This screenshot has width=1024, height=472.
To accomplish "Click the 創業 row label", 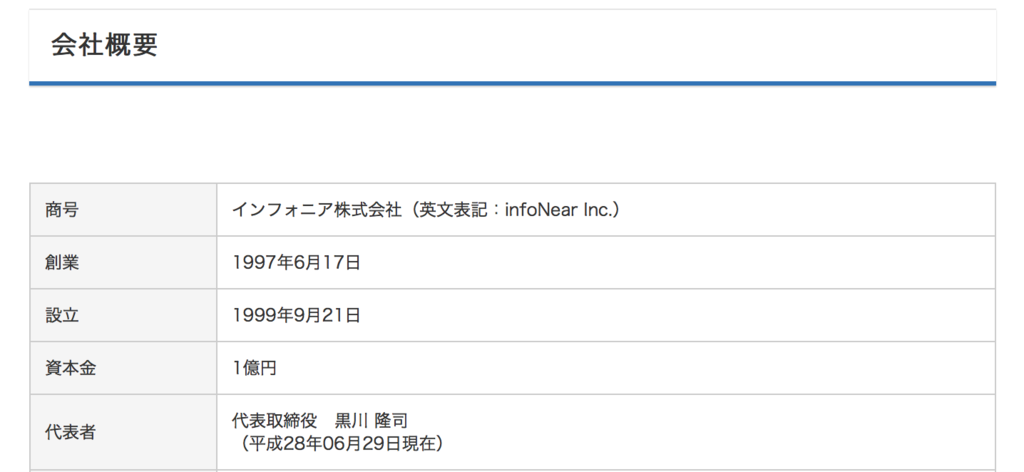I will point(61,263).
